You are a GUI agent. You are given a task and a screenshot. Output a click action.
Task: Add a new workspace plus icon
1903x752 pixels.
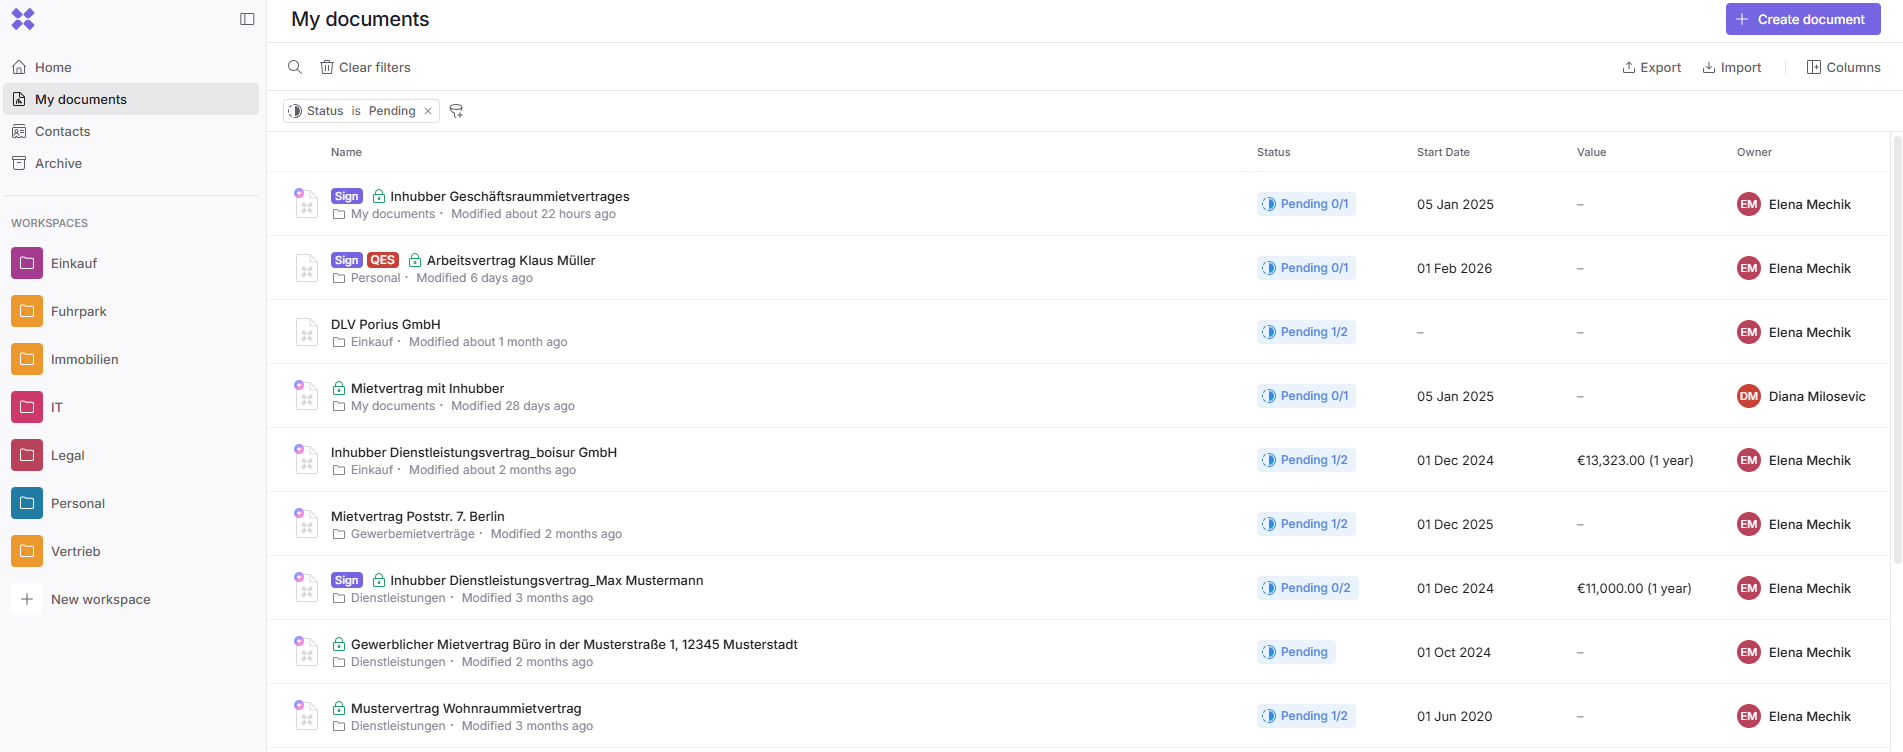[x=27, y=599]
